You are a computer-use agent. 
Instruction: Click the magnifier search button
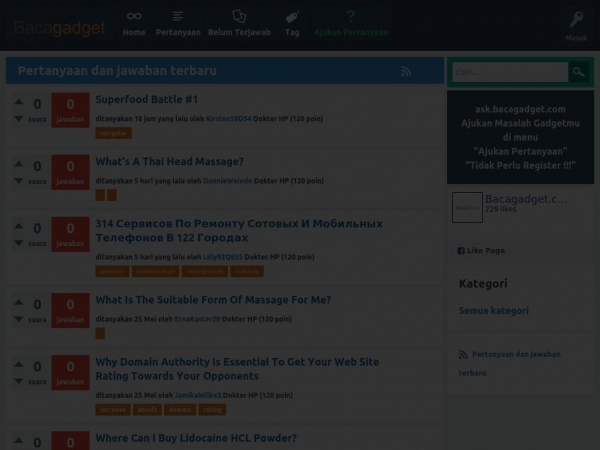[x=579, y=72]
